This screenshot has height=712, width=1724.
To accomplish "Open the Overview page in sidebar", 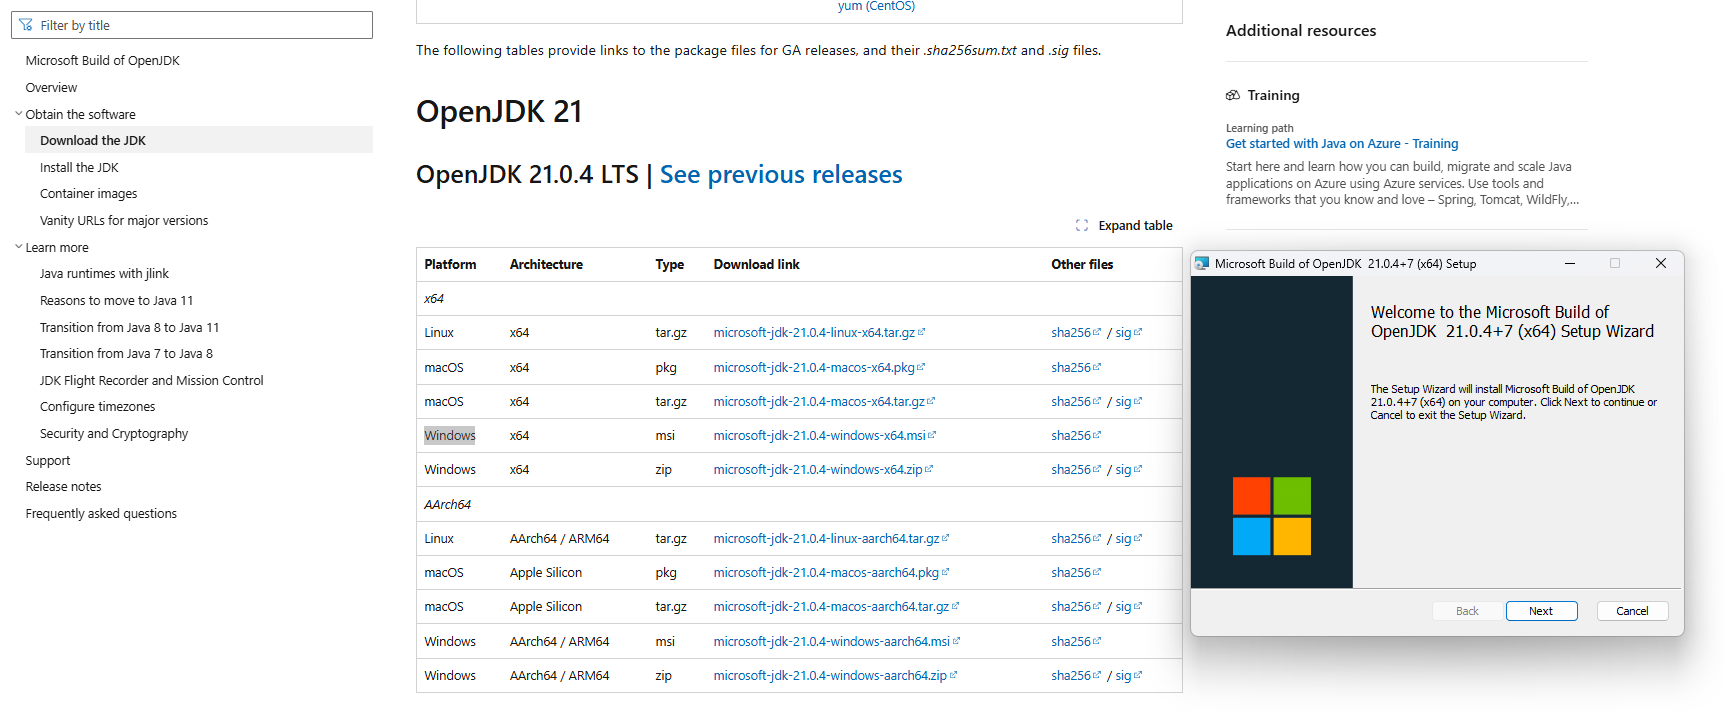I will click(x=51, y=88).
